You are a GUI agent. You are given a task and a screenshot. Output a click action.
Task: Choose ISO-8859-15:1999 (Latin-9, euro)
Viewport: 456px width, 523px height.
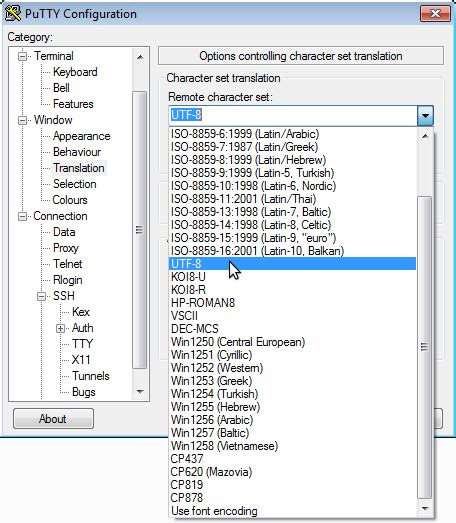click(x=293, y=238)
